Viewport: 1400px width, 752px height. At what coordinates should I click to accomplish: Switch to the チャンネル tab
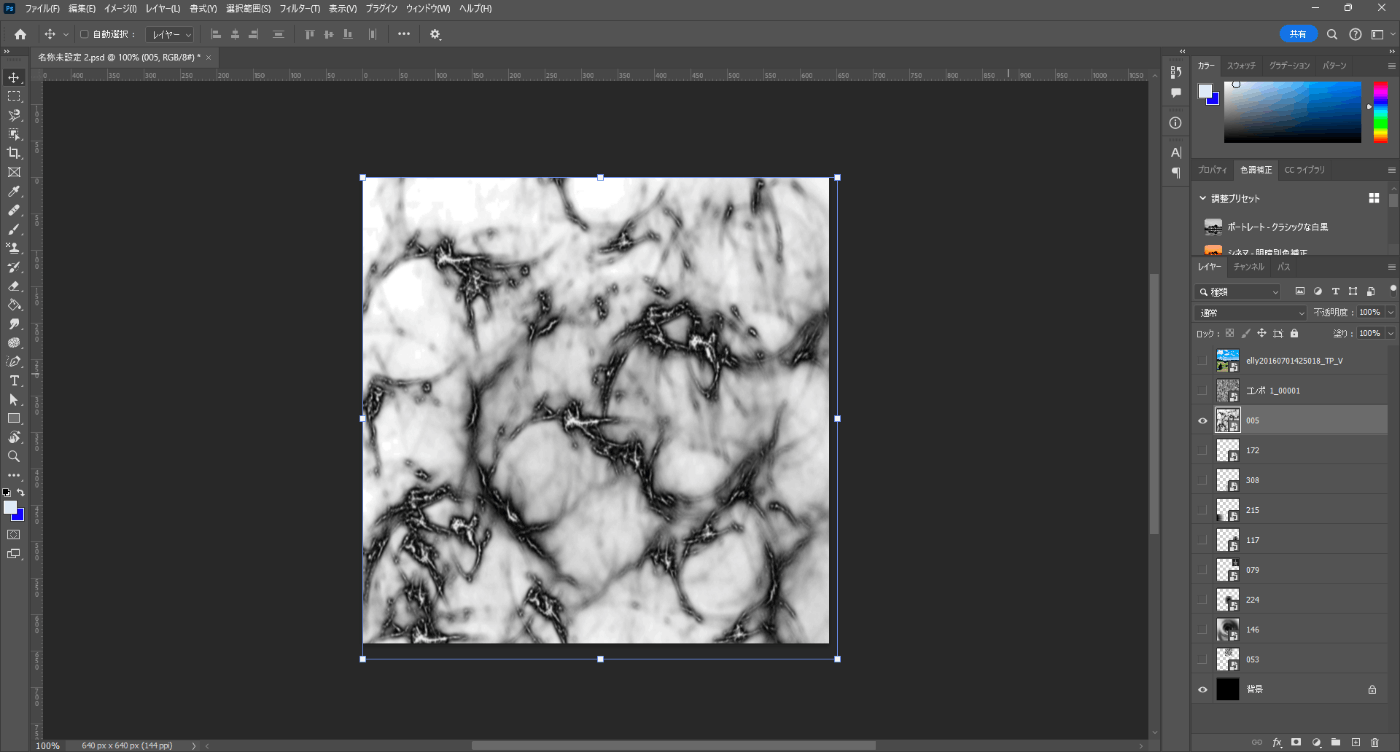1248,267
